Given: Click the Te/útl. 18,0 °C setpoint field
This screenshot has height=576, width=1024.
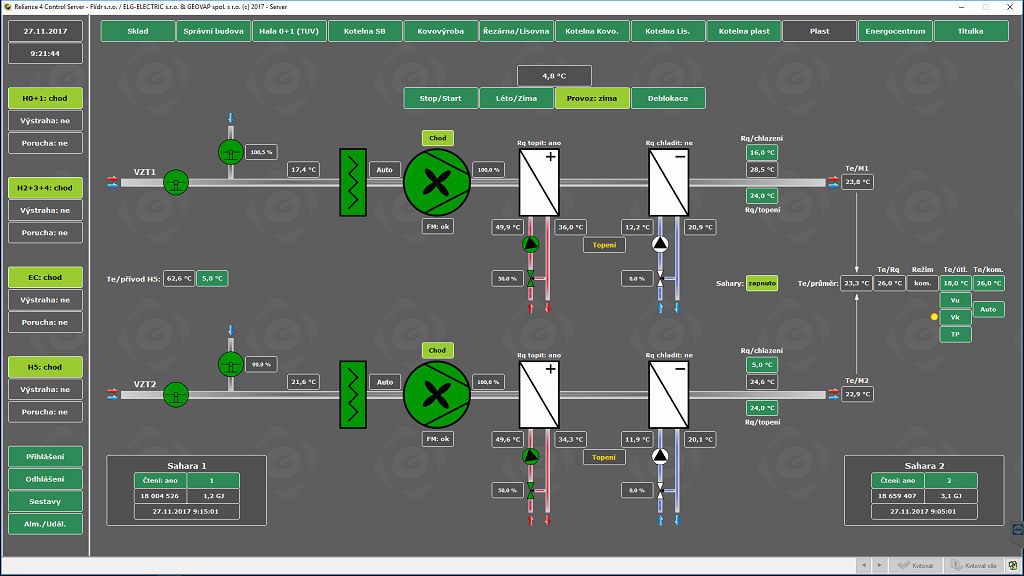Looking at the screenshot, I should 956,283.
